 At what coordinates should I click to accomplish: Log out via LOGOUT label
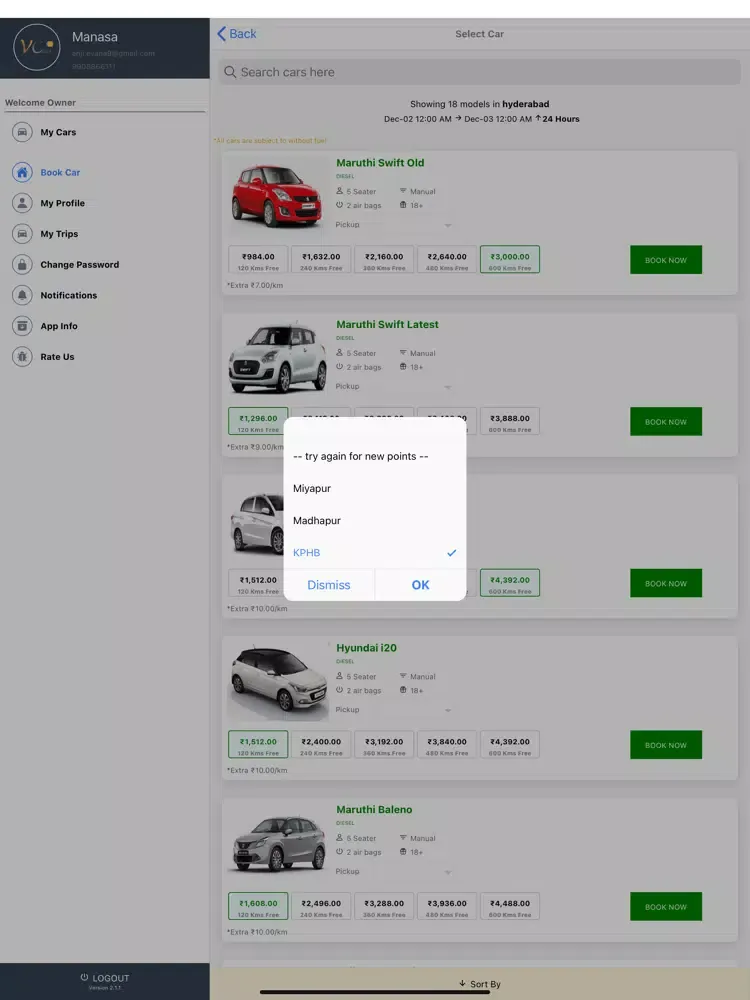111,978
